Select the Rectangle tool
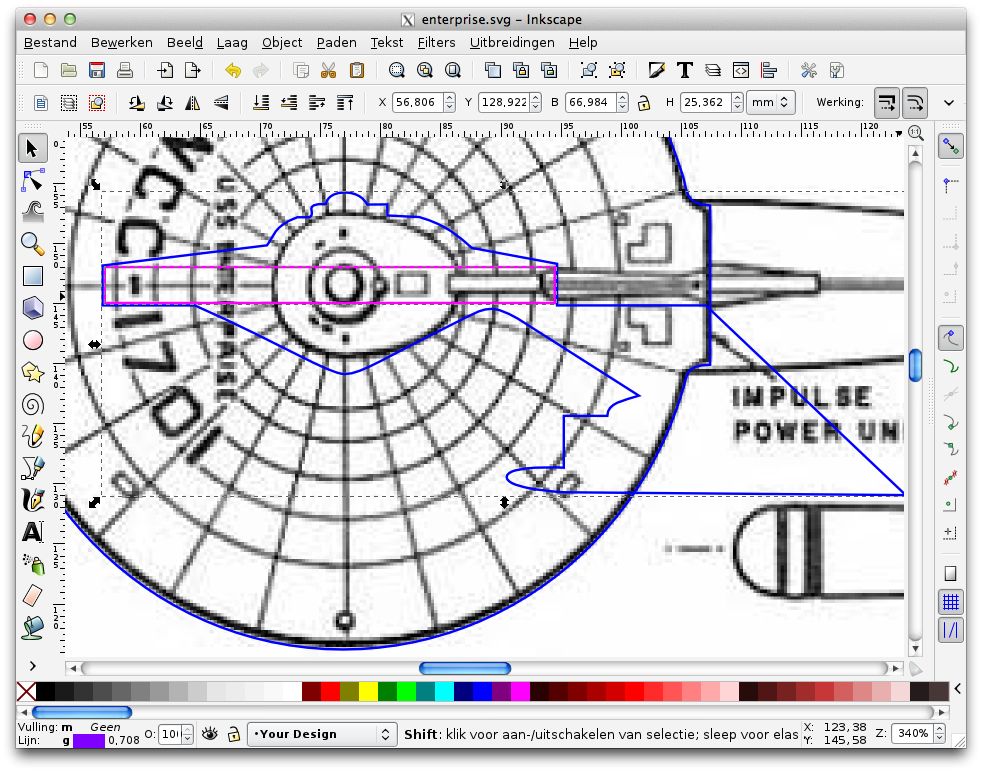 tap(33, 275)
